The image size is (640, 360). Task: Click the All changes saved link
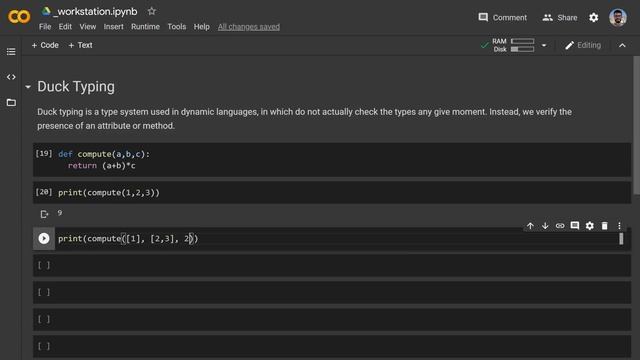click(x=249, y=27)
